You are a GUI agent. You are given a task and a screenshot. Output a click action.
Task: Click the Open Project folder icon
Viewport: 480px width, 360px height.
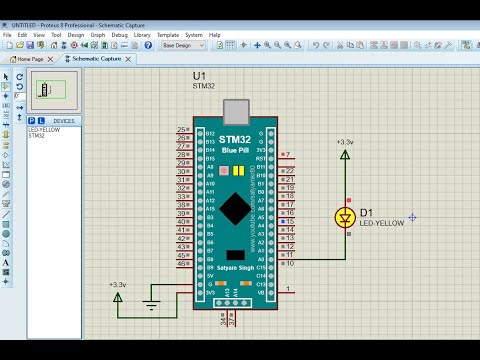[x=20, y=45]
